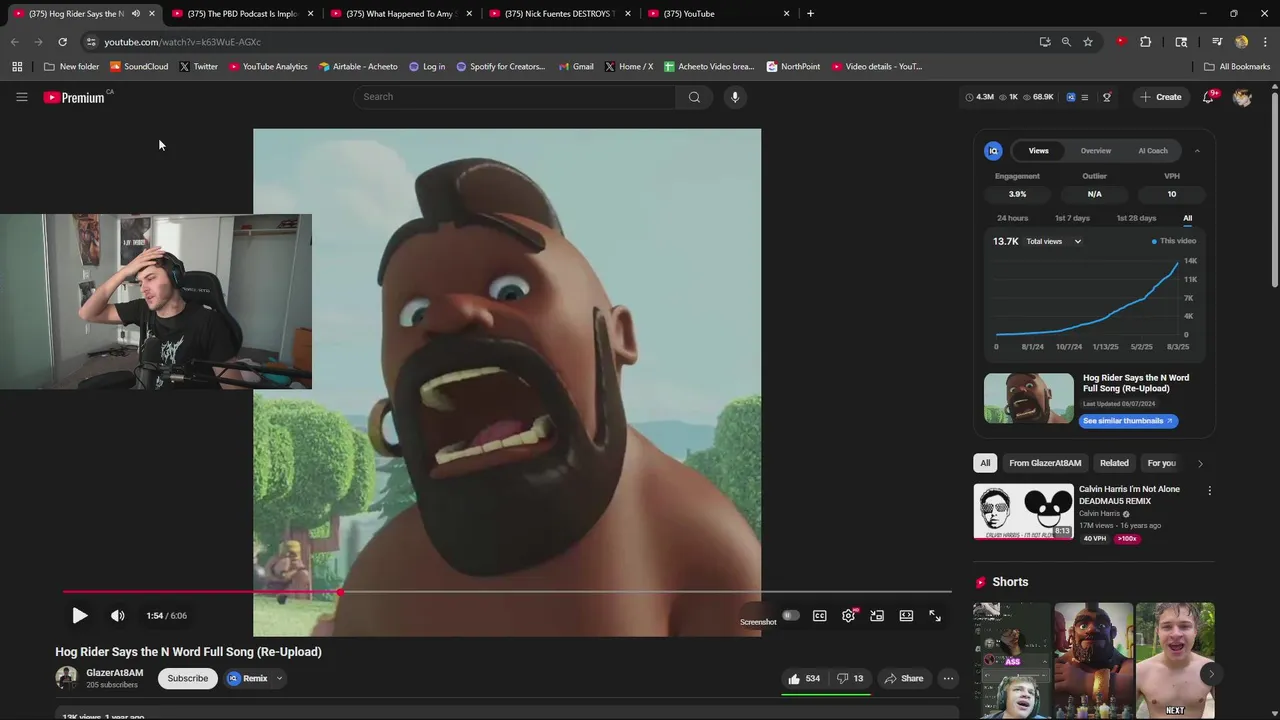Toggle closed captions
Viewport: 1280px width, 720px height.
[820, 616]
